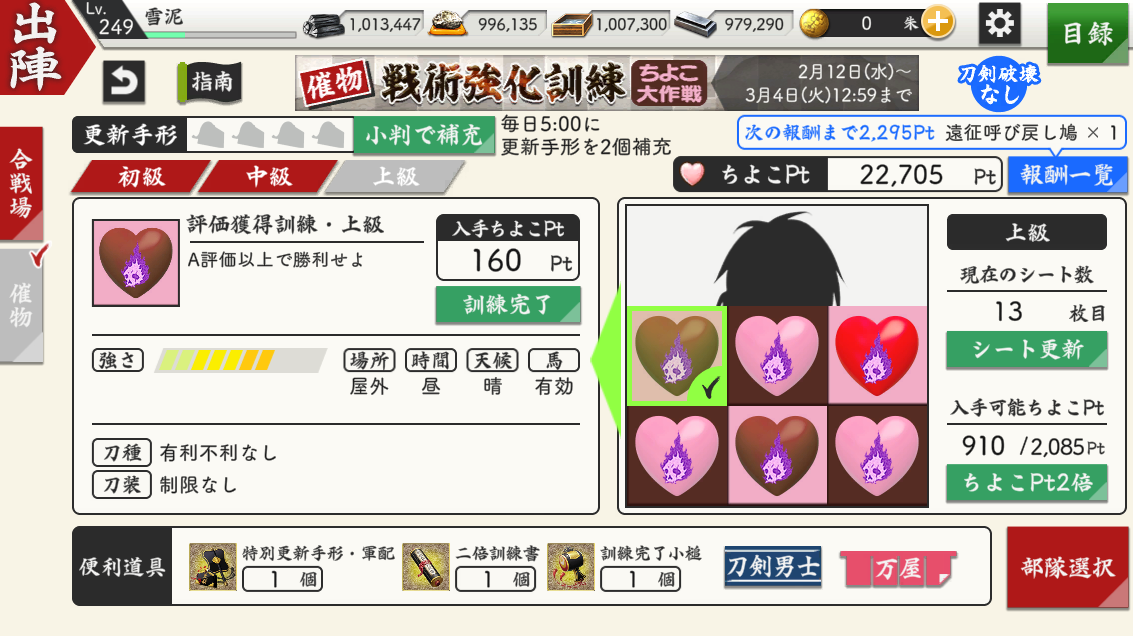Screen dimensions: 1133x636
Task: Tap the 訓練完了小槌 mallet icon
Action: pyautogui.click(x=571, y=567)
